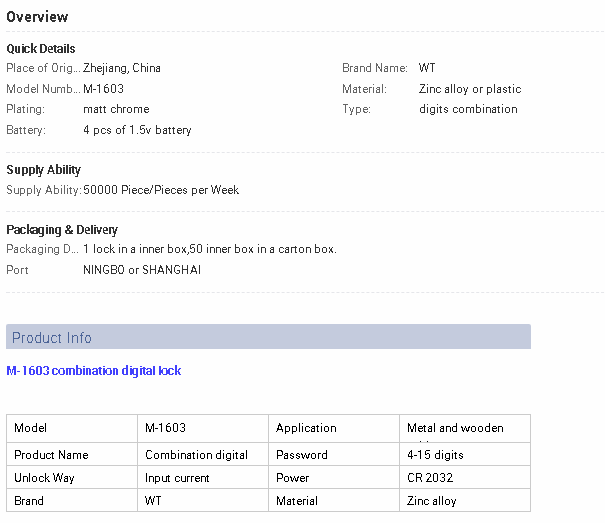Click the Supply Ability bold heading

[x=44, y=170]
